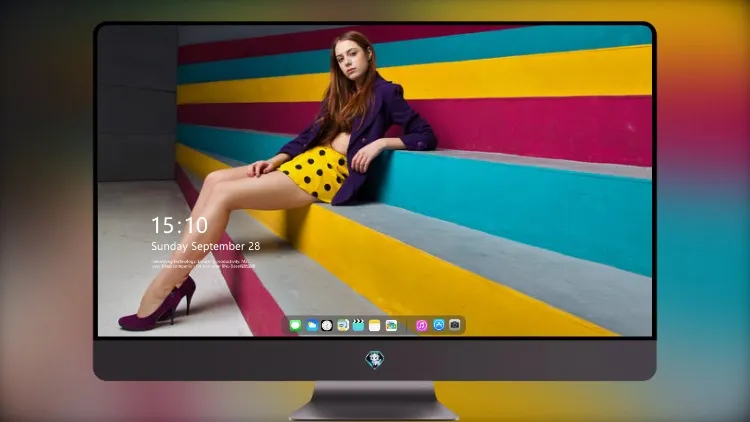
Task: Click the Sunday September 28 date text
Action: coord(206,246)
